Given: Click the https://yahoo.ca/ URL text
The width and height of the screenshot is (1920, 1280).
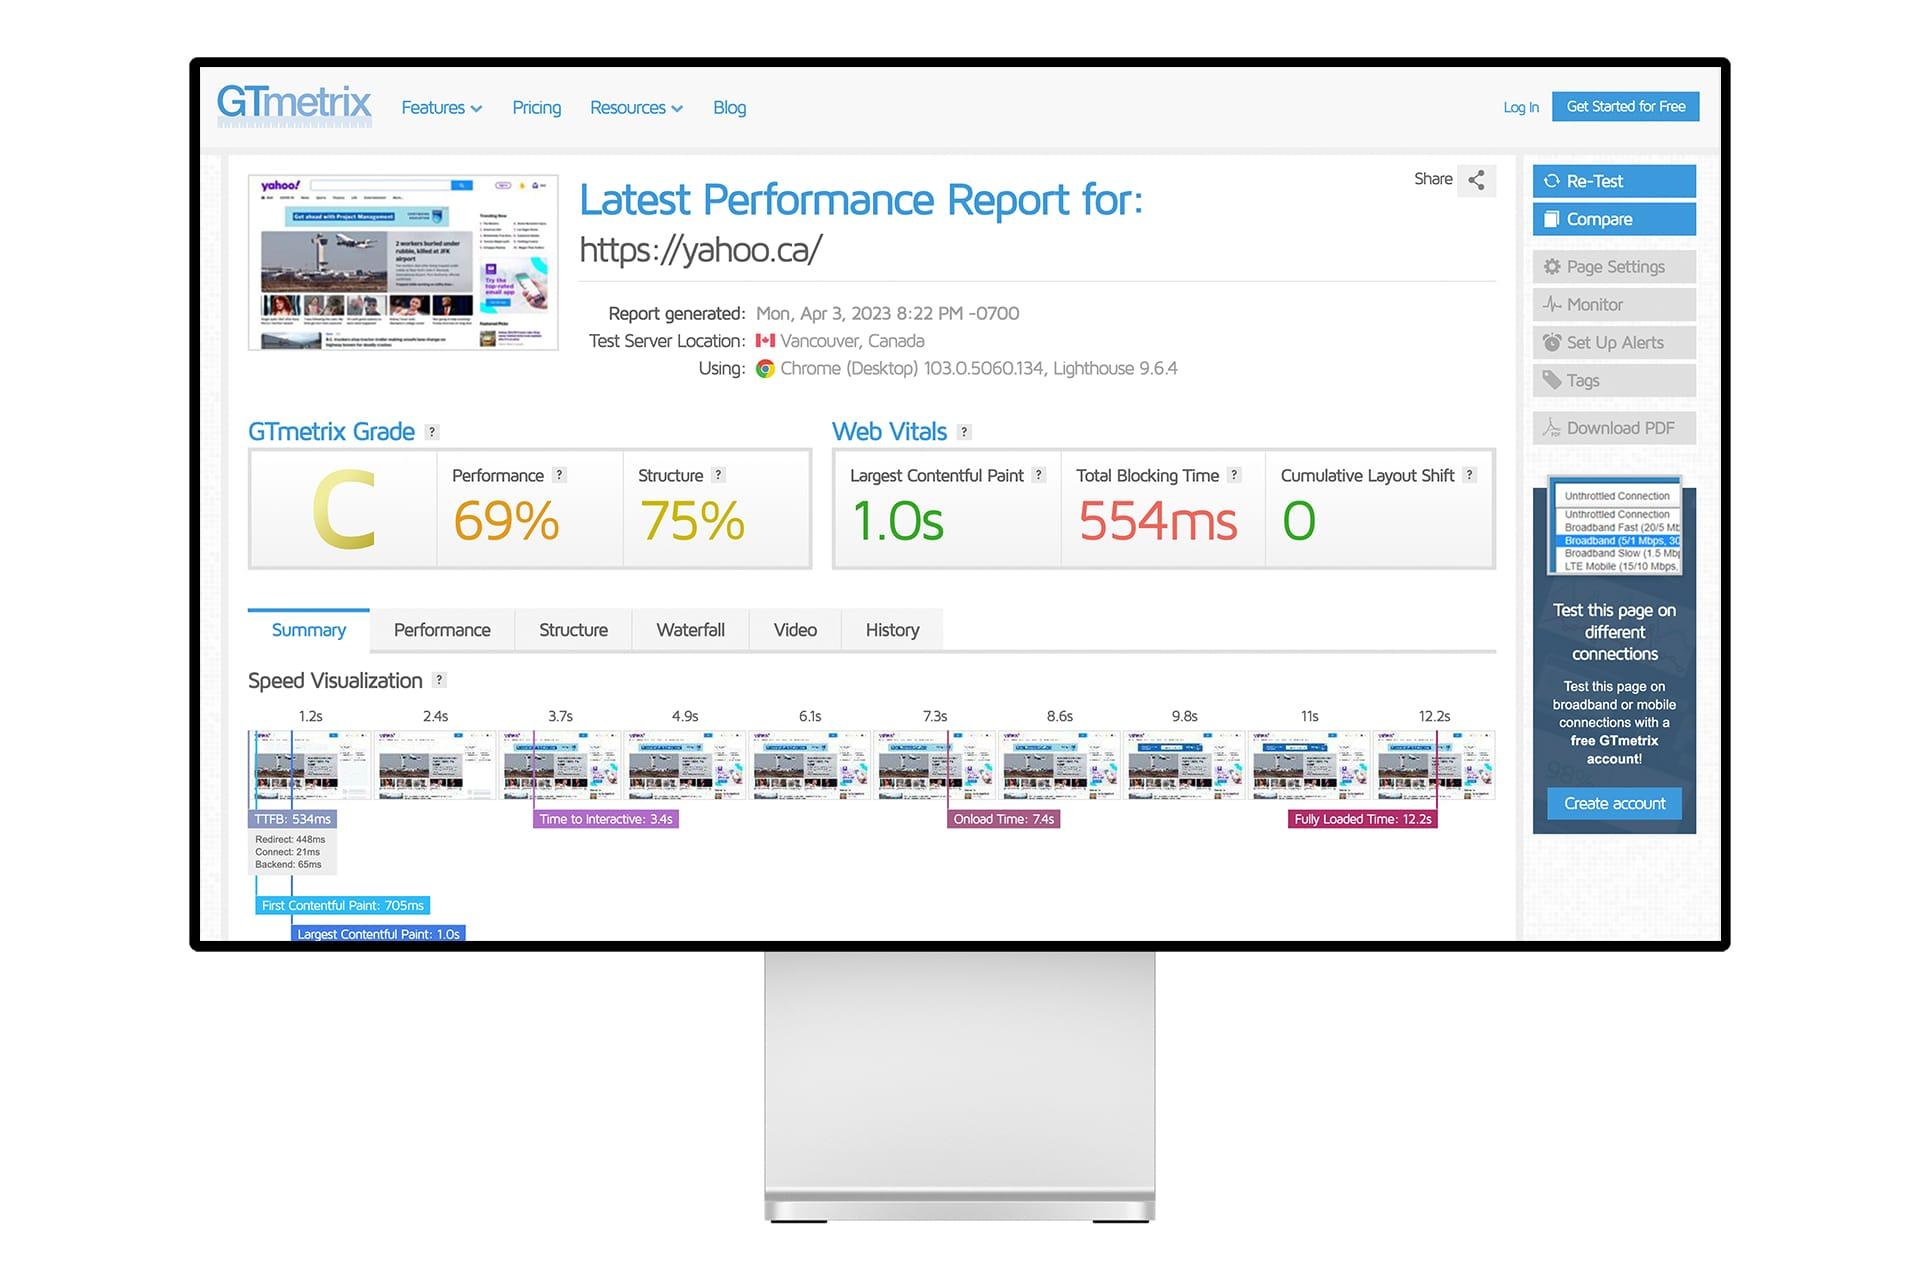Looking at the screenshot, I should 701,250.
